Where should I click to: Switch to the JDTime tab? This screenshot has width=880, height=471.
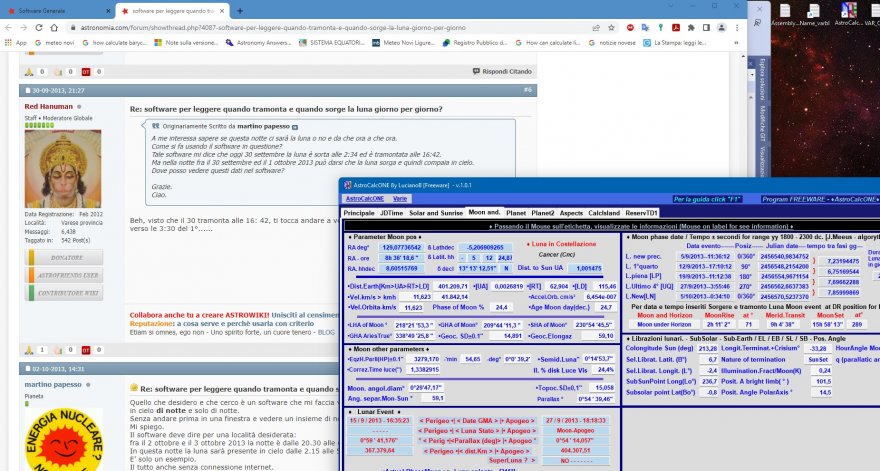[391, 213]
